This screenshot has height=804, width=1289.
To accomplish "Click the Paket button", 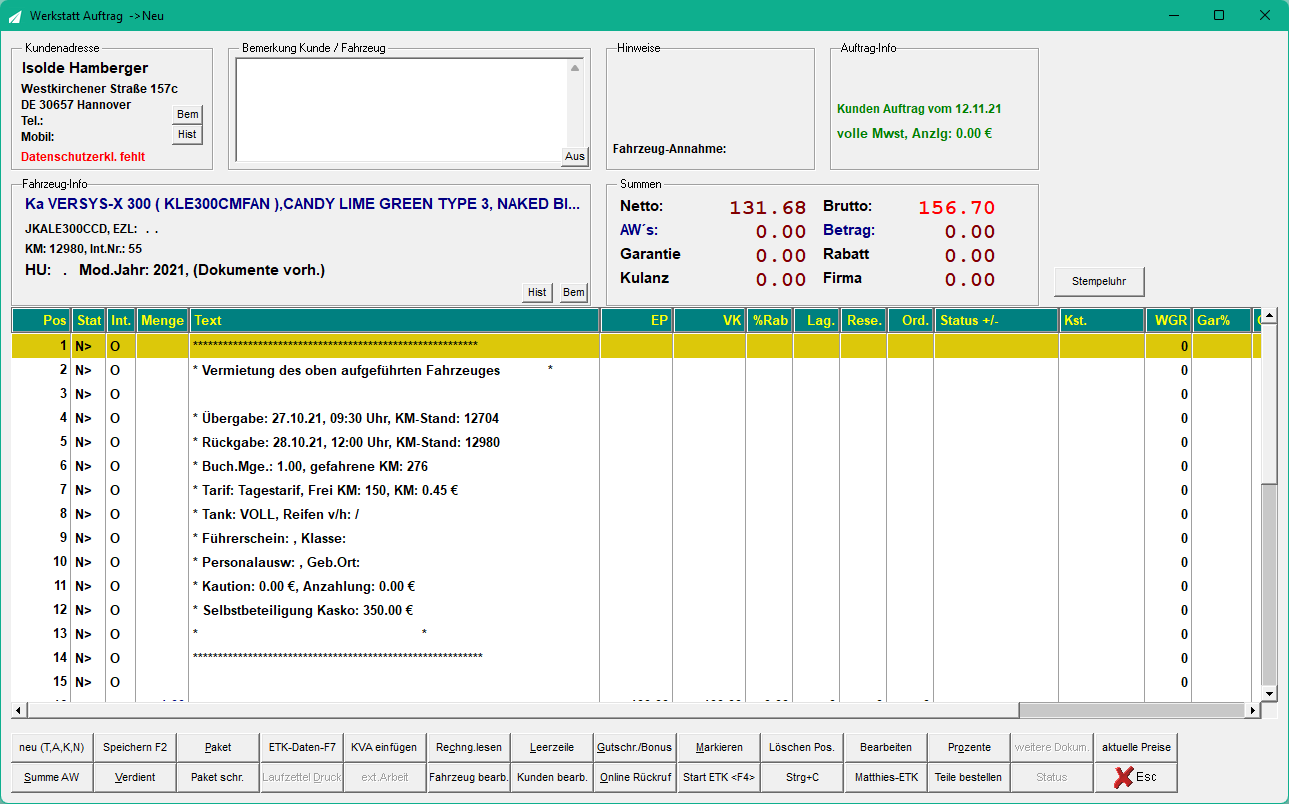I will click(217, 747).
